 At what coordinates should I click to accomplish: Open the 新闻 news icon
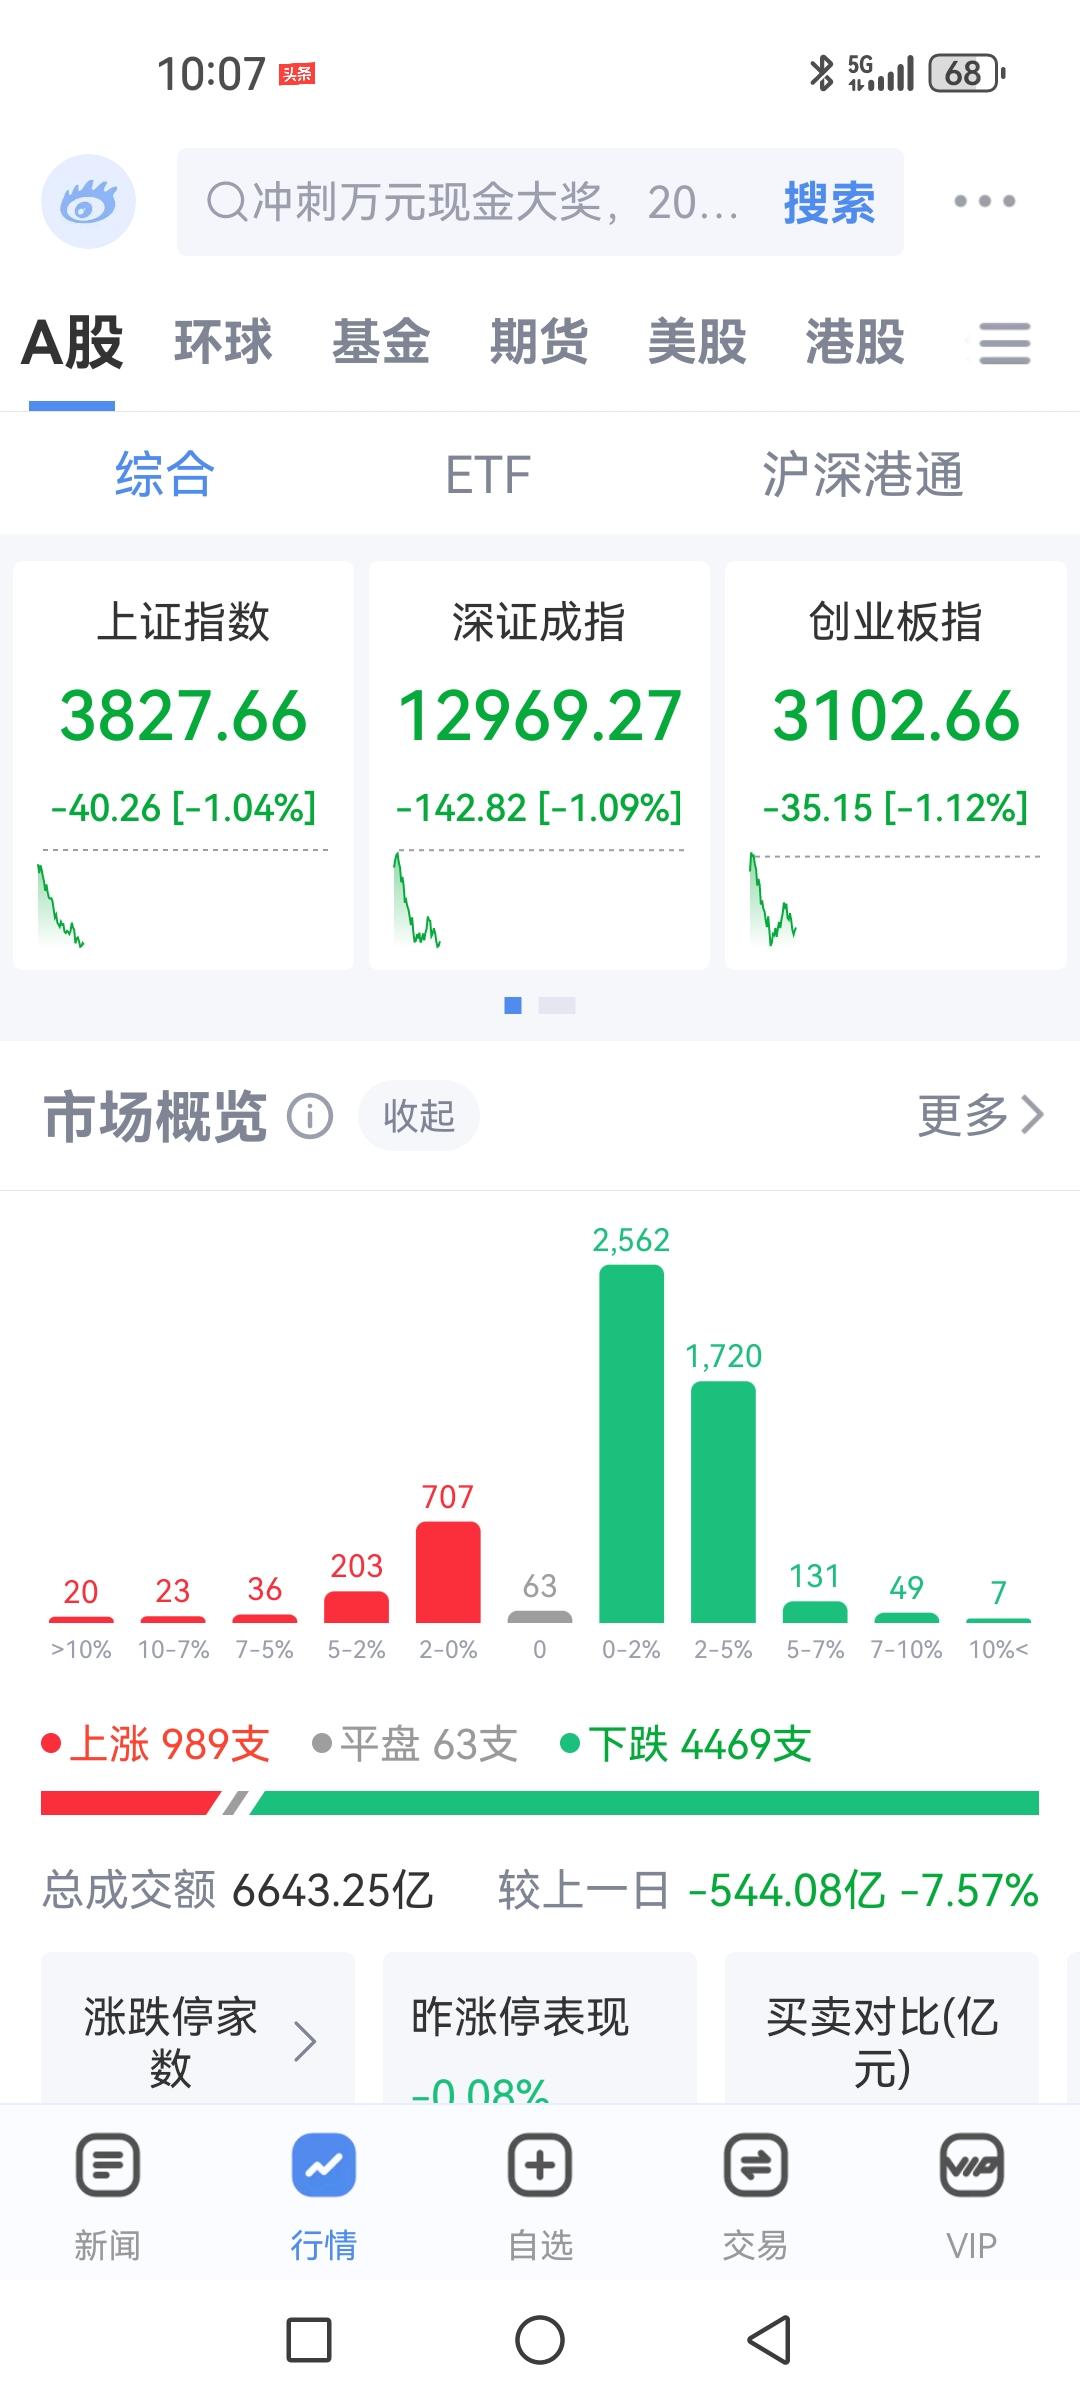[107, 2165]
